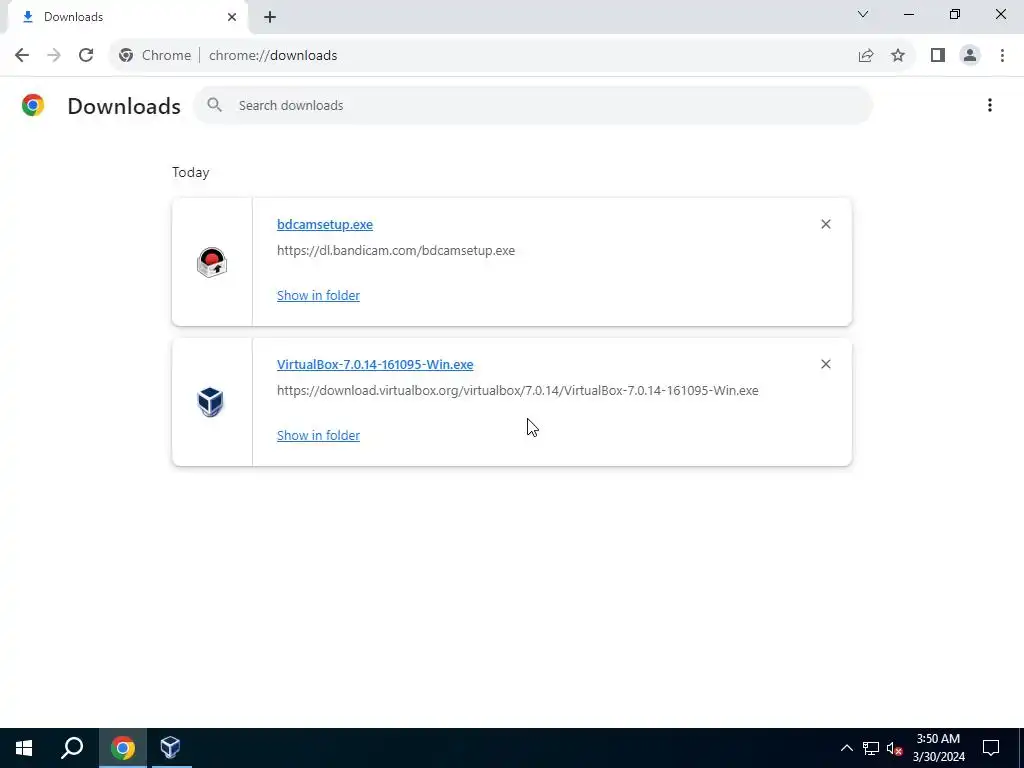Click the dl.bandicam.com source URL text
1024x768 pixels.
(396, 251)
